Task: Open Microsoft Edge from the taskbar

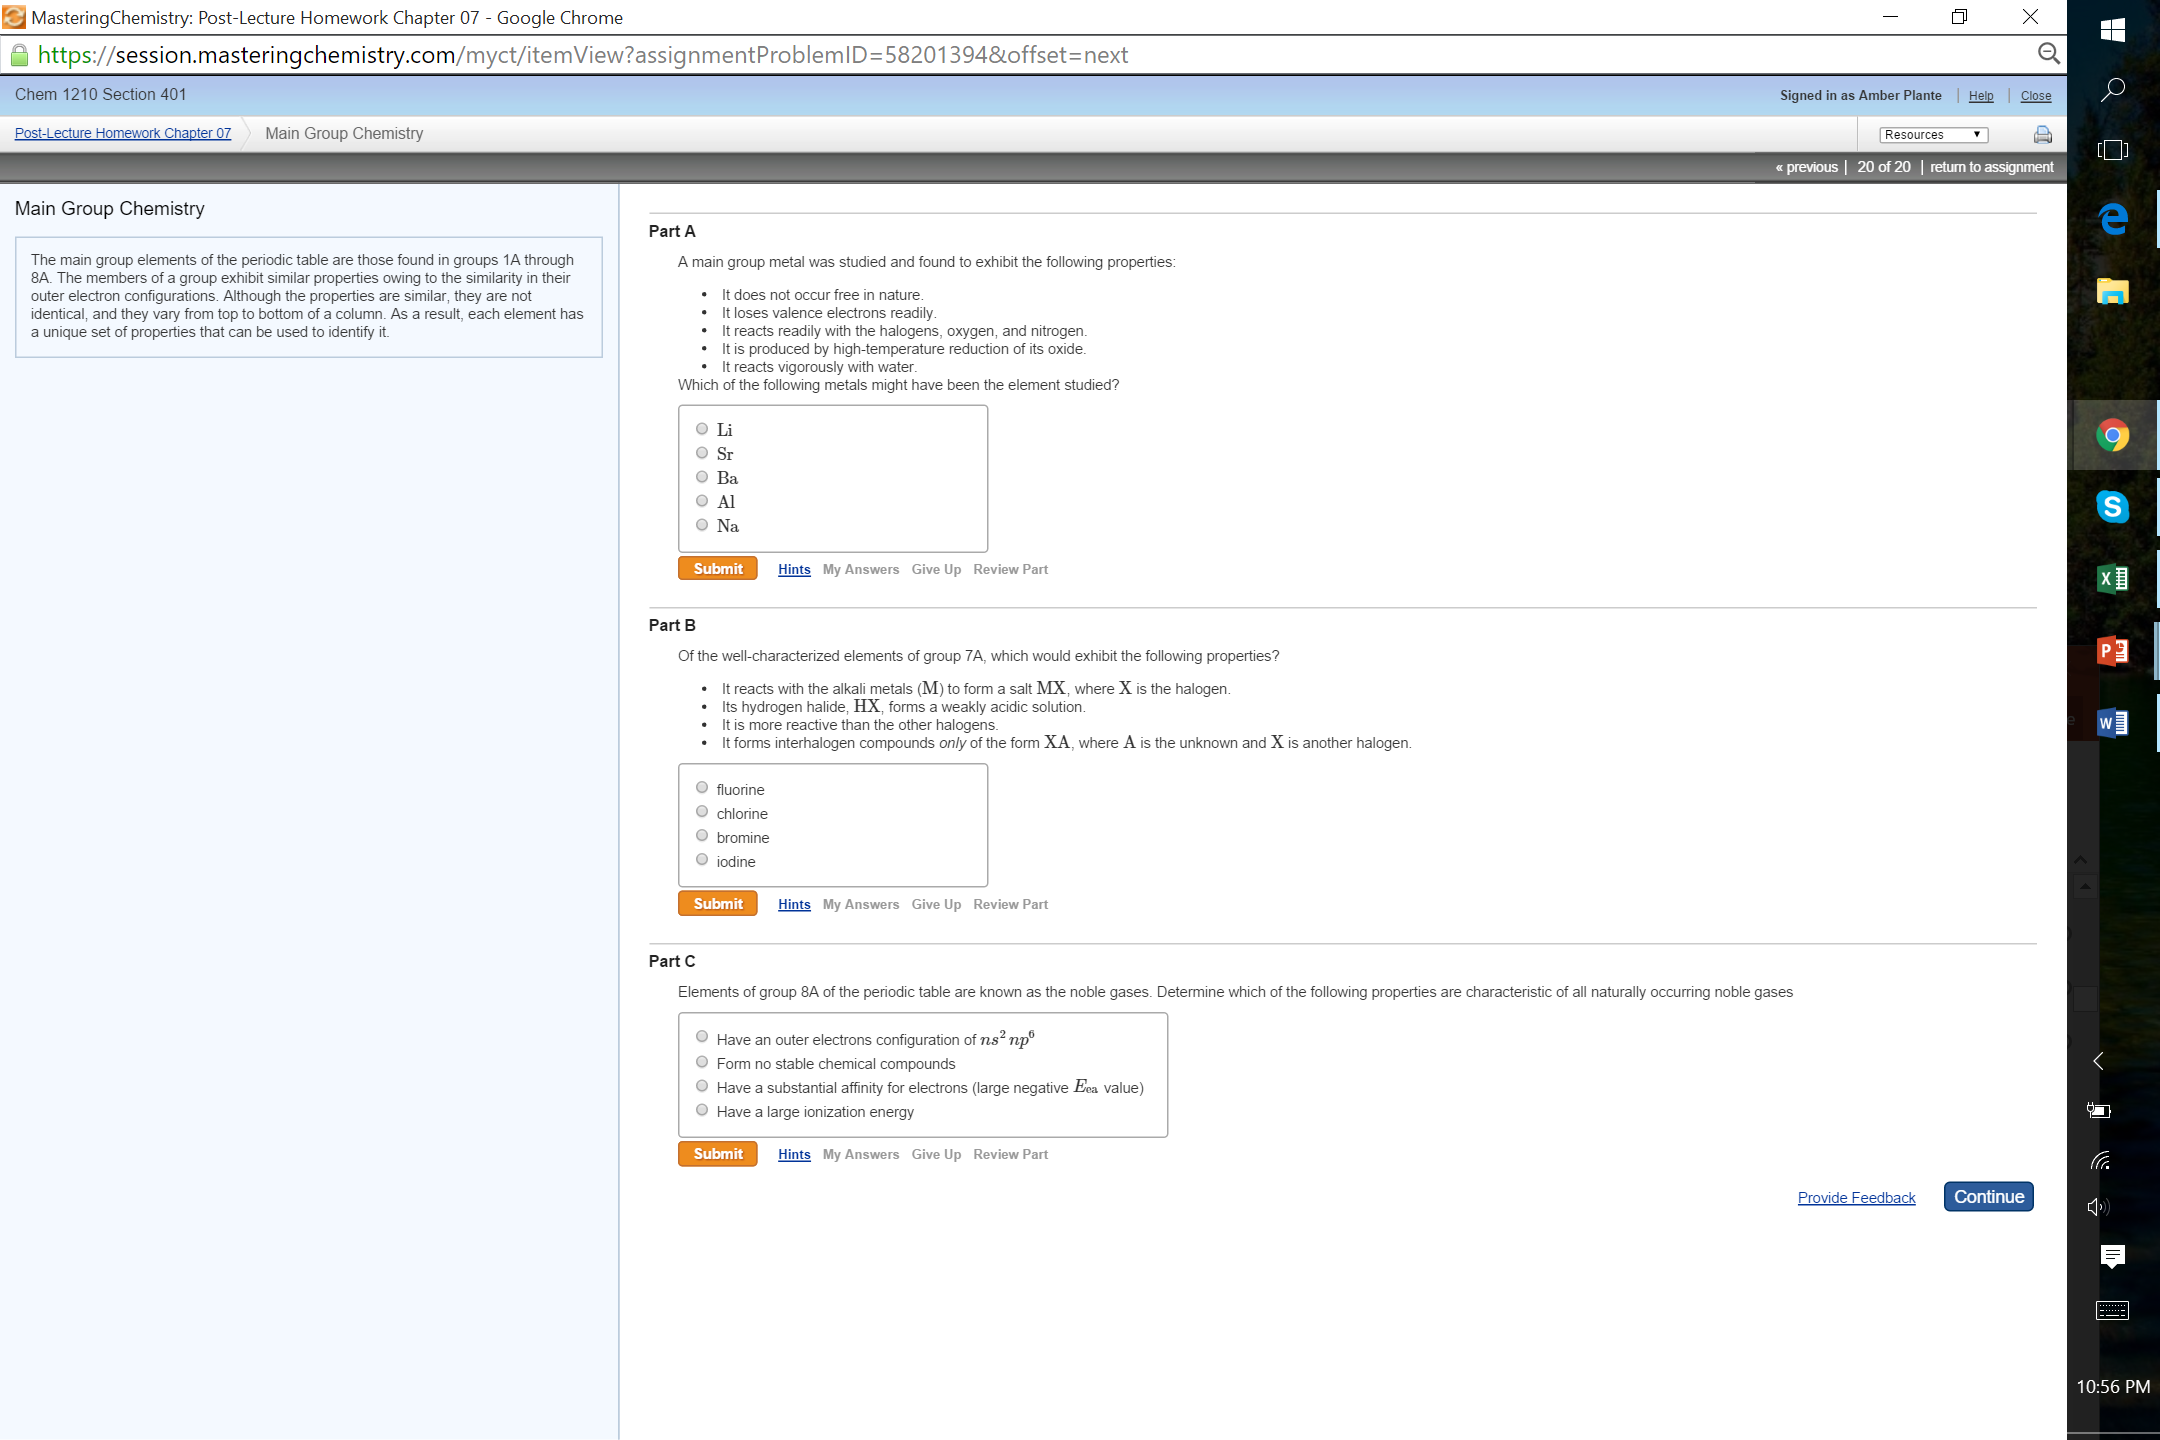Action: 2112,218
